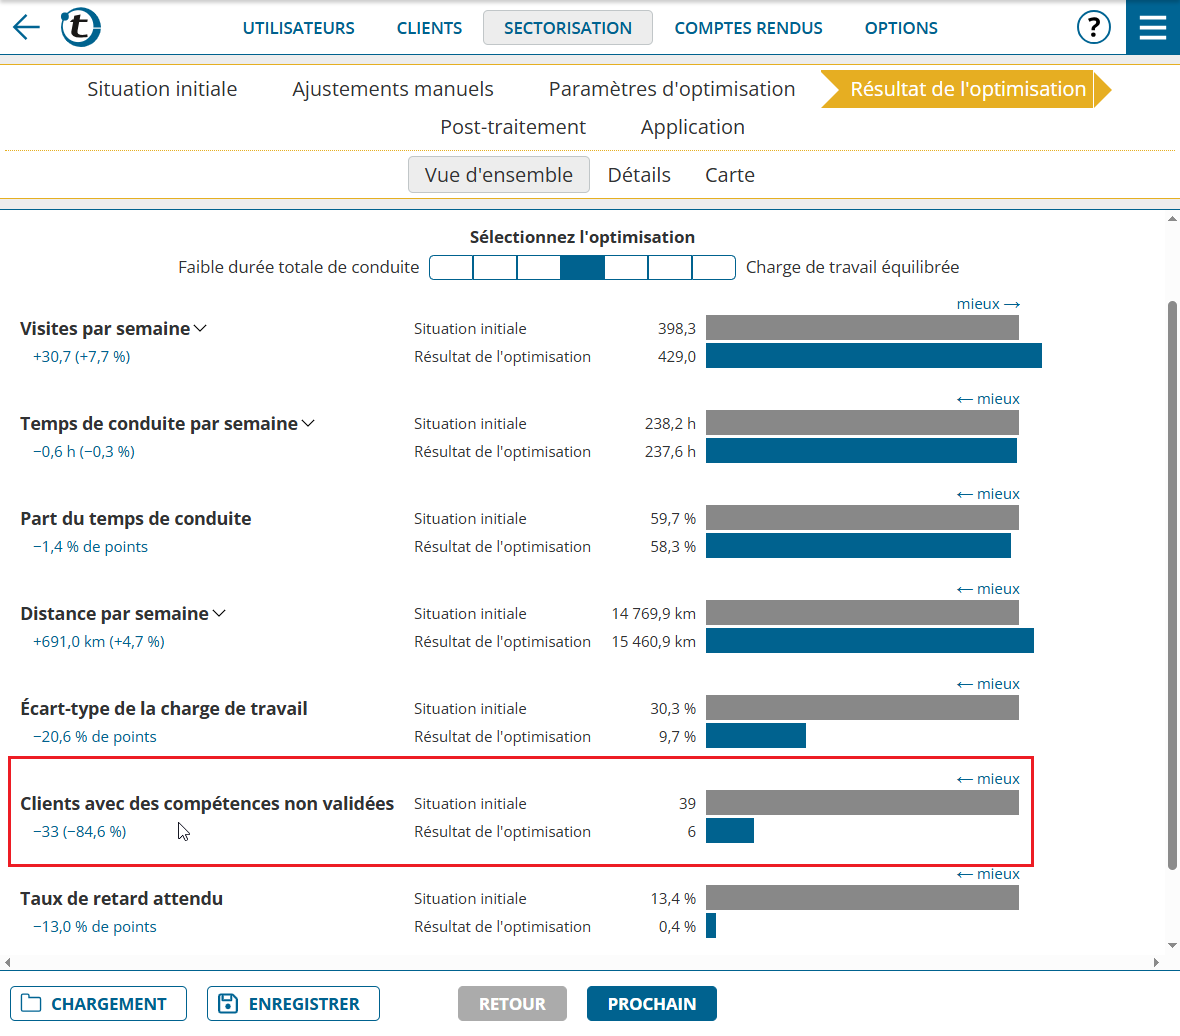Expand Temps de conduite par semaine chevron
The width and height of the screenshot is (1180, 1036).
(x=308, y=424)
